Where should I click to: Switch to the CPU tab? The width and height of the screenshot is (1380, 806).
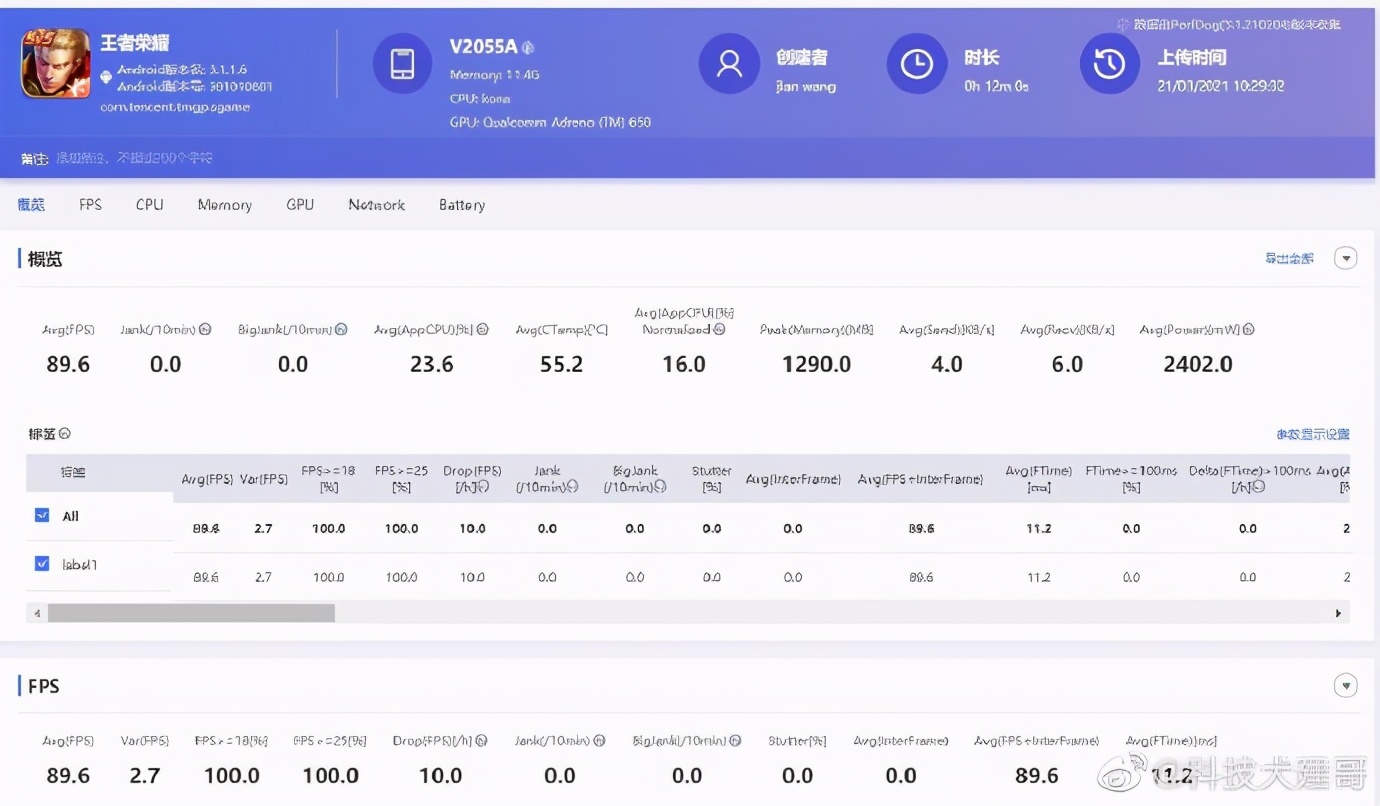pos(149,204)
